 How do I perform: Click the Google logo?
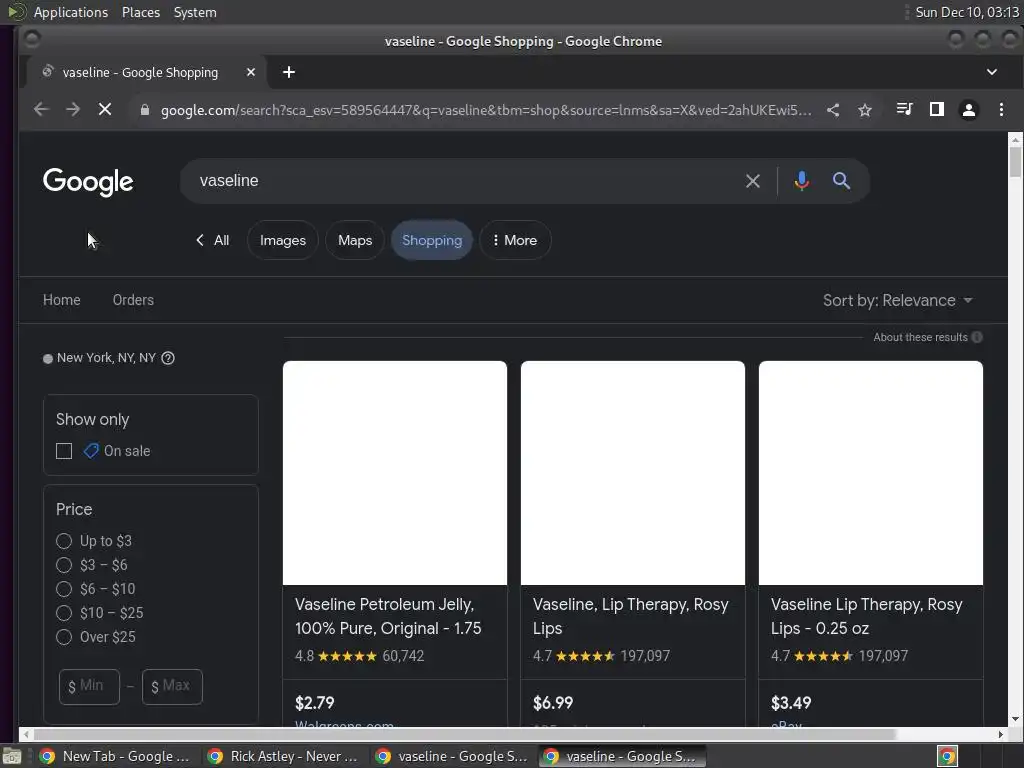pos(88,182)
